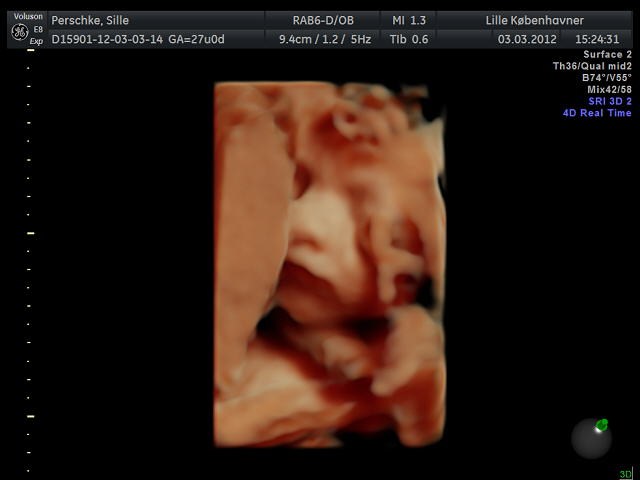Select the Surface 2 render mode label
640x480 pixels.
(607, 54)
